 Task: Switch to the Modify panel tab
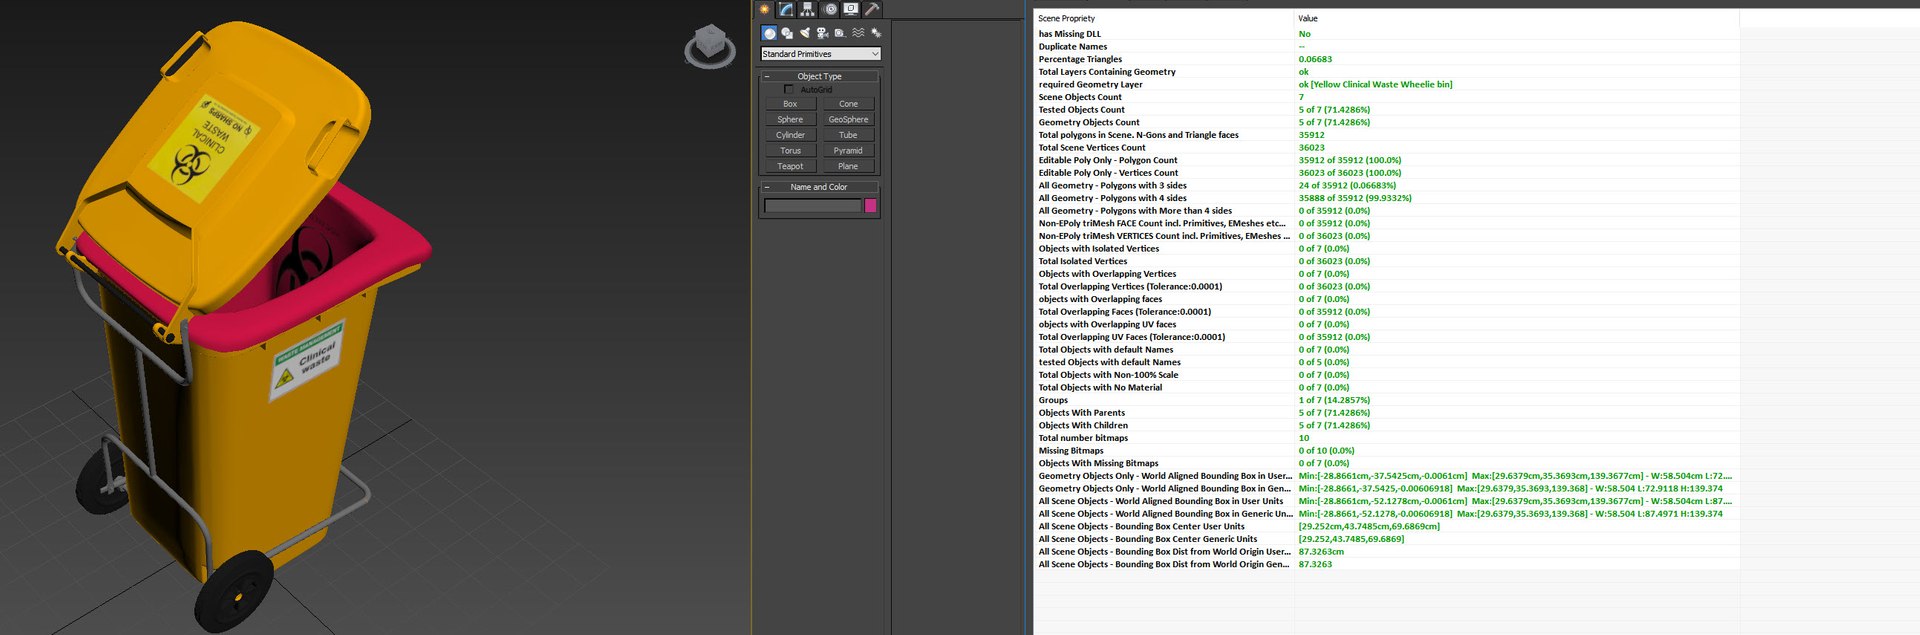pos(786,9)
